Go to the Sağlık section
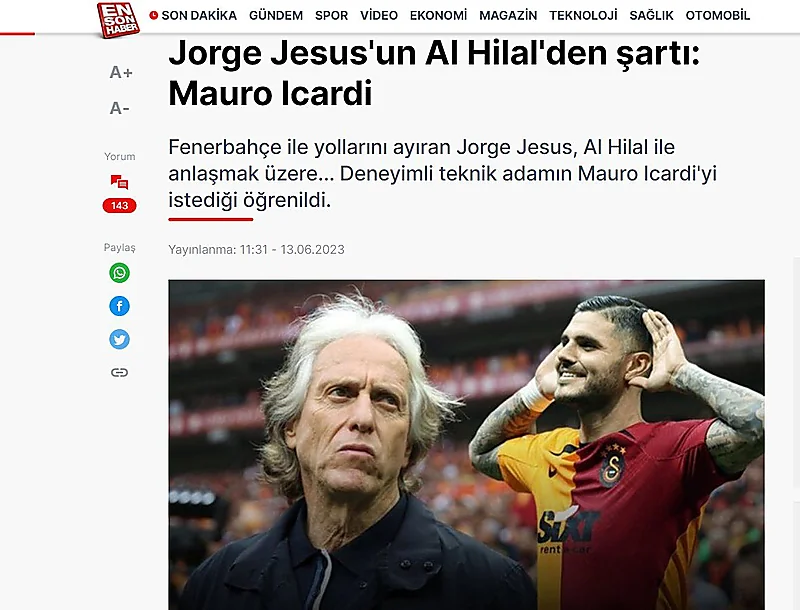This screenshot has height=610, width=800. [652, 16]
